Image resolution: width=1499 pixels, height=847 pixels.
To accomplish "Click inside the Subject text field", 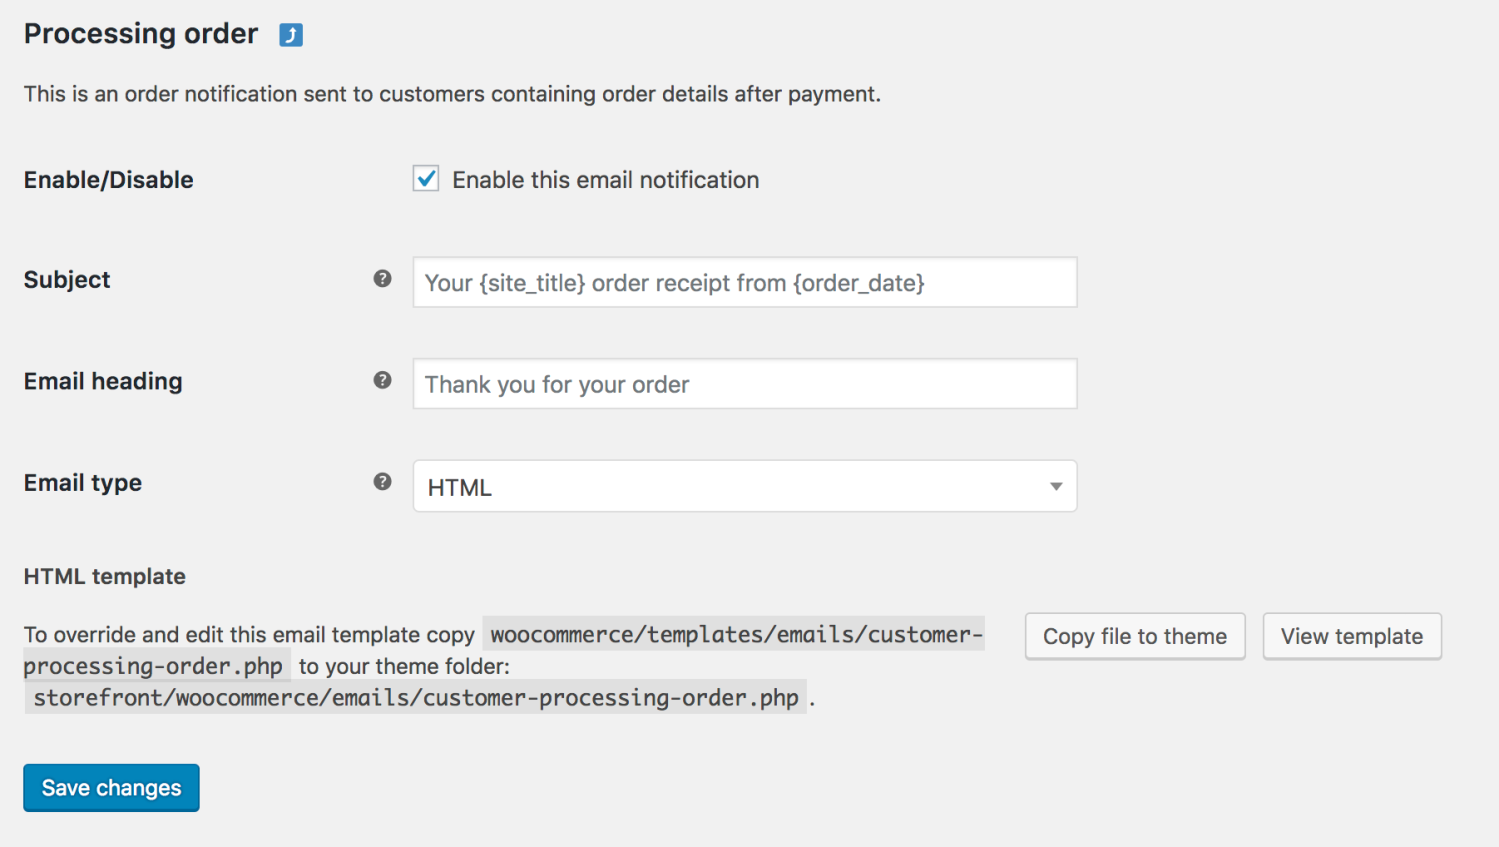I will coord(744,282).
